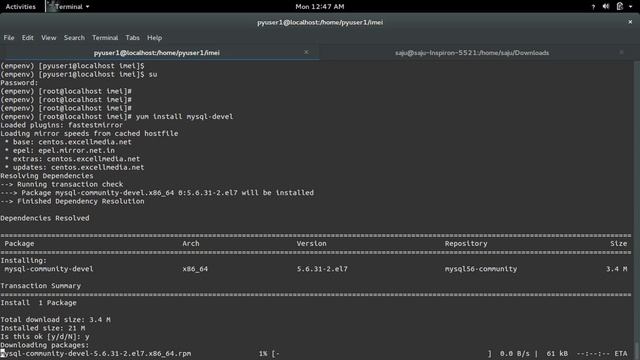
Task: Select the pyuser1@localhost imei tab
Action: (157, 53)
